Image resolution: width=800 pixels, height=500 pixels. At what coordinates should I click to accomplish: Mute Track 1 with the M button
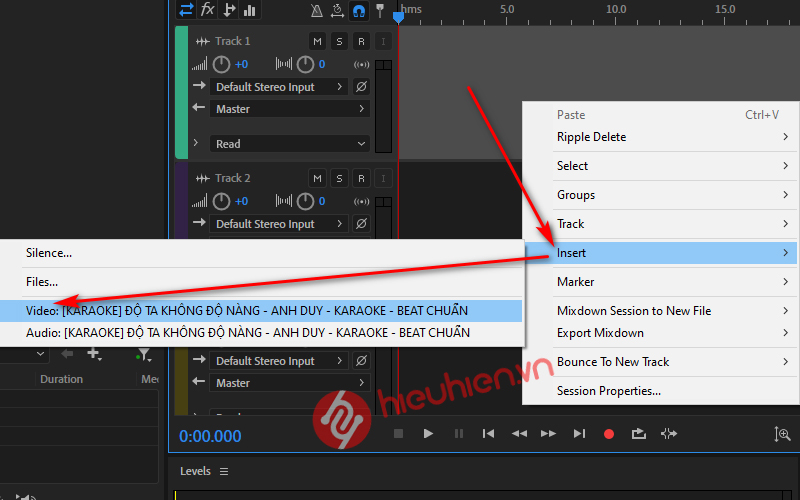[x=317, y=41]
